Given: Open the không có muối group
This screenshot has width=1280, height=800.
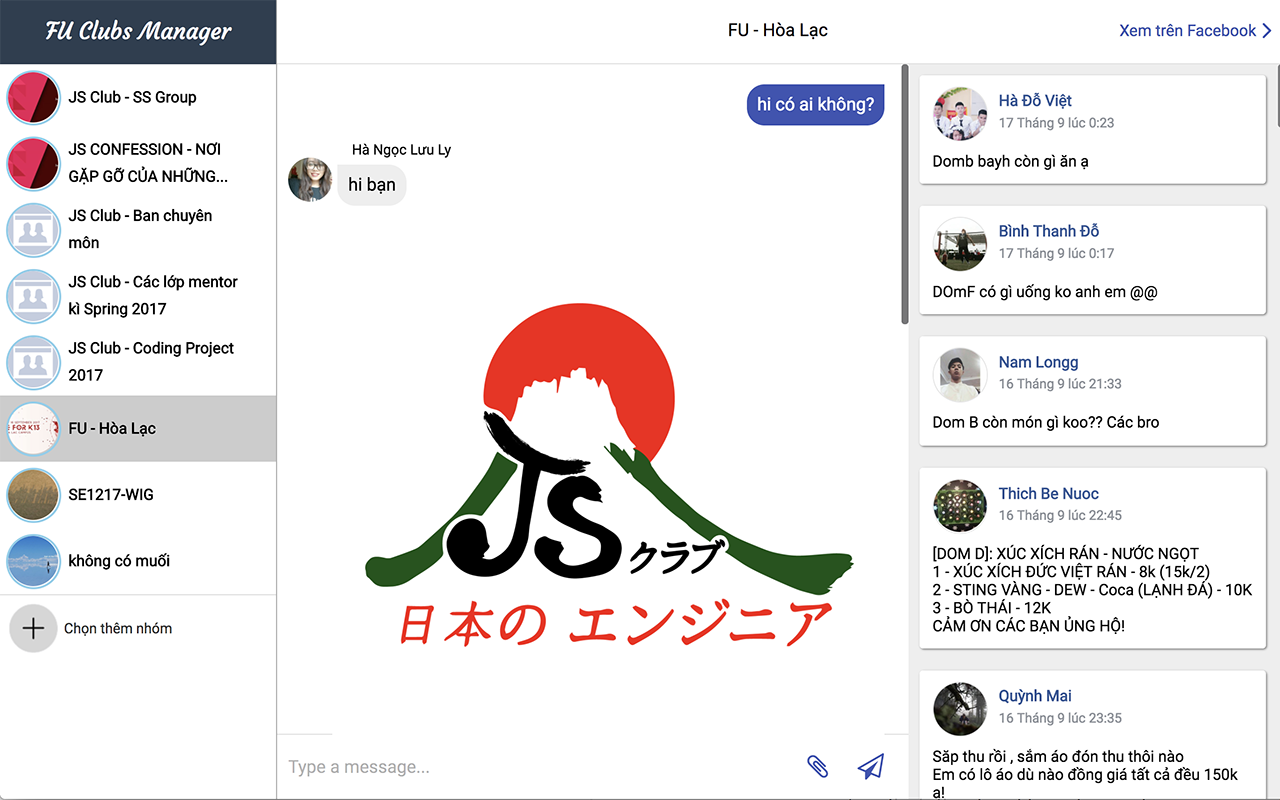Looking at the screenshot, I should [x=138, y=561].
